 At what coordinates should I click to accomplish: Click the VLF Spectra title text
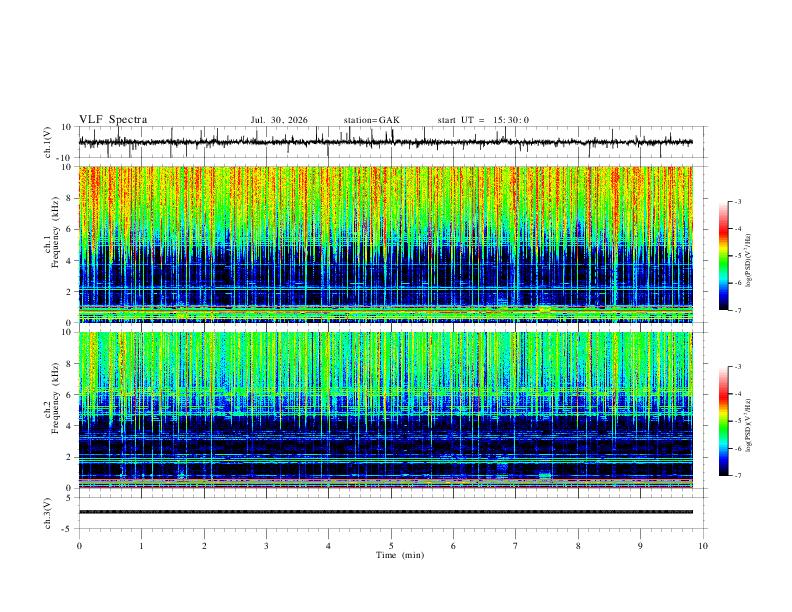click(x=113, y=120)
